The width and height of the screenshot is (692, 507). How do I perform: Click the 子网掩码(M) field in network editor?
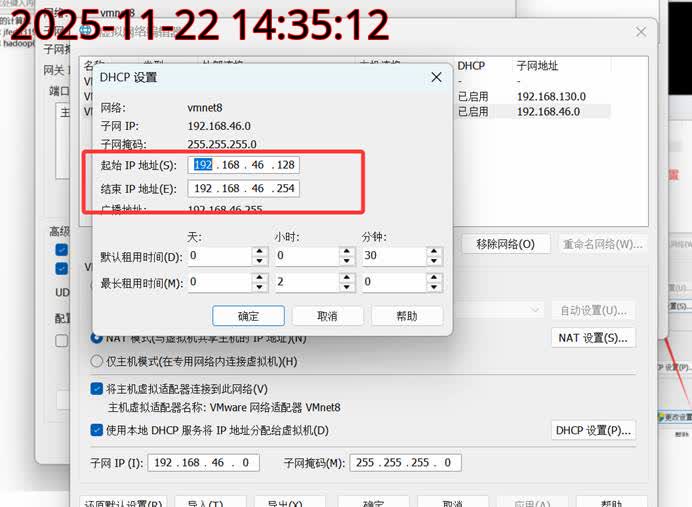coord(405,463)
